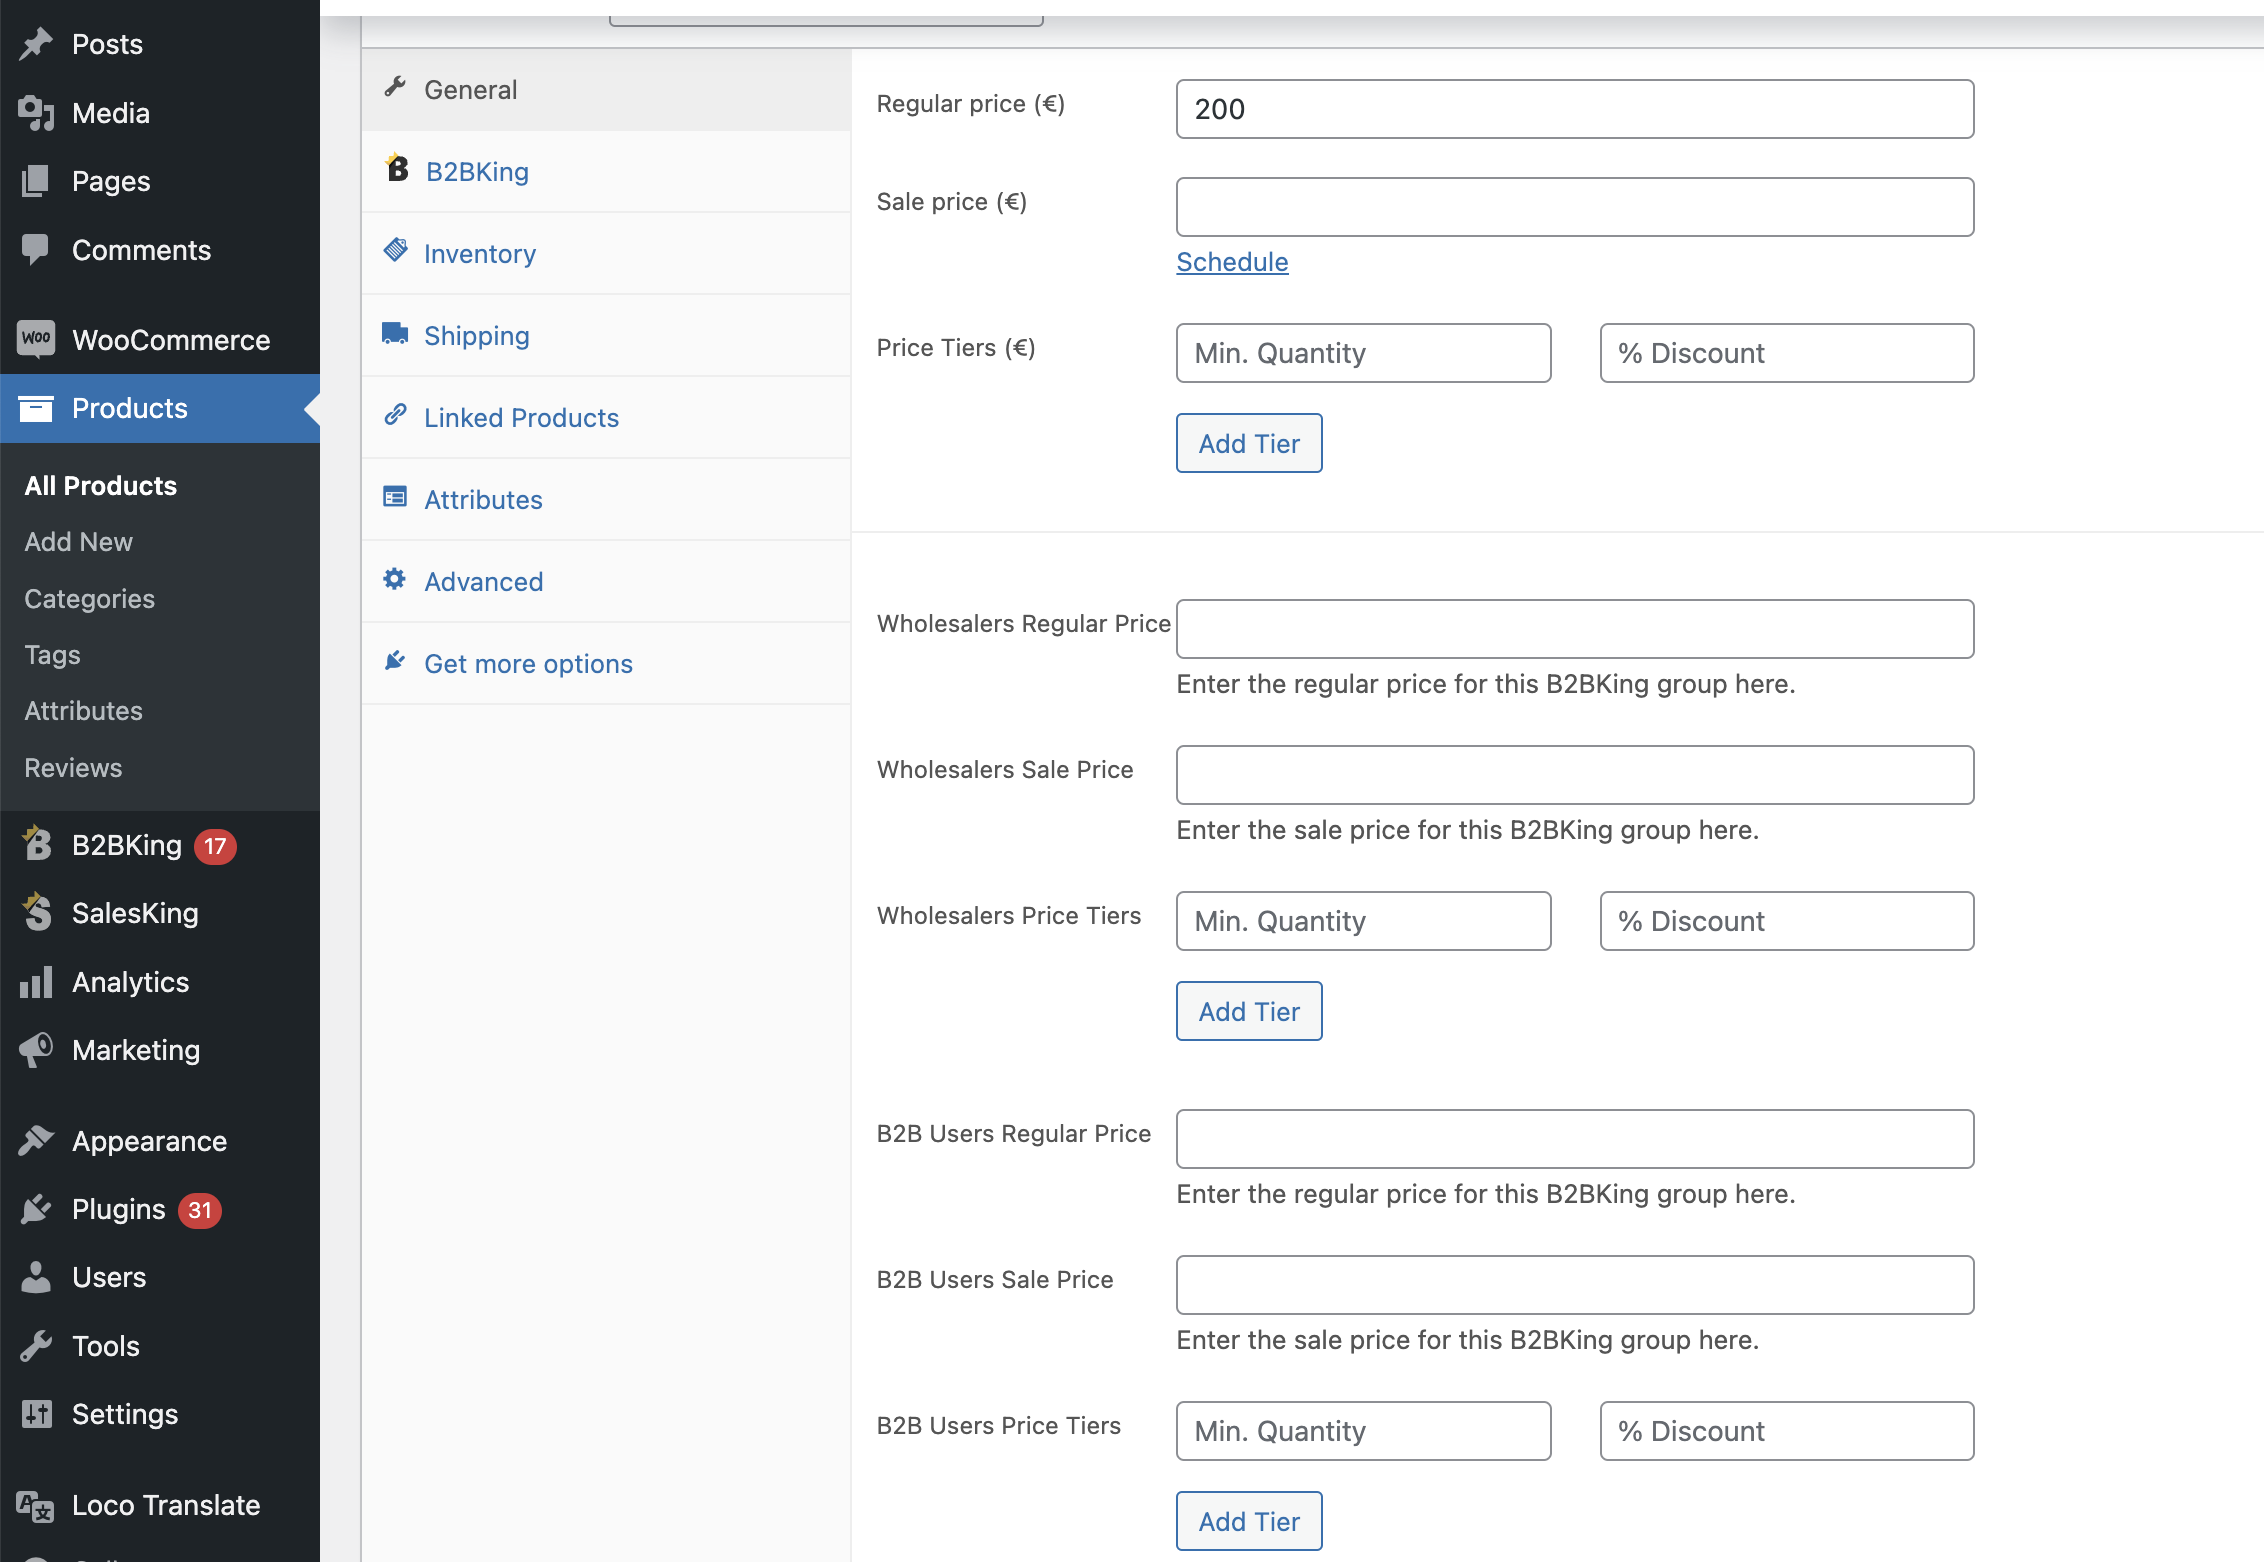This screenshot has width=2264, height=1562.
Task: Focus Min. Quantity field in Price Tiers (€)
Action: click(x=1364, y=353)
